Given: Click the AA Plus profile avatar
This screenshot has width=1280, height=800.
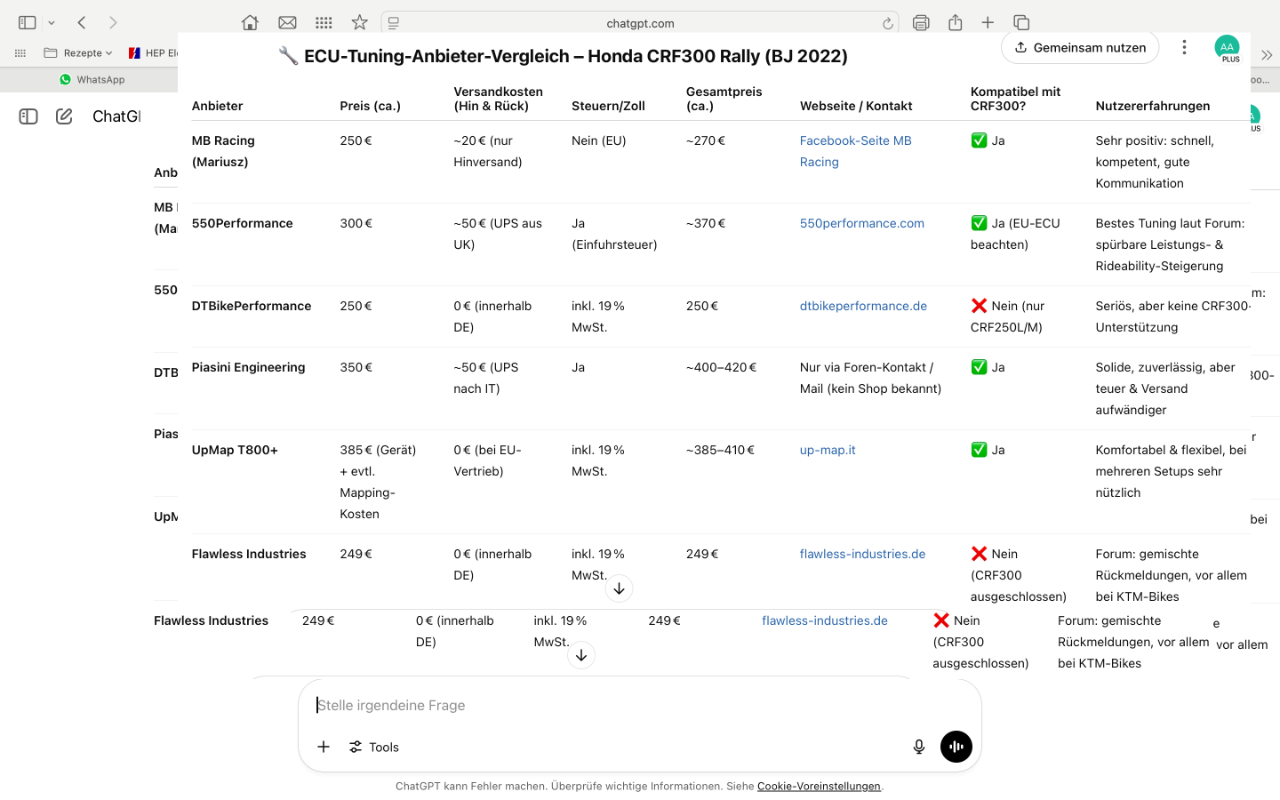Looking at the screenshot, I should (1226, 48).
